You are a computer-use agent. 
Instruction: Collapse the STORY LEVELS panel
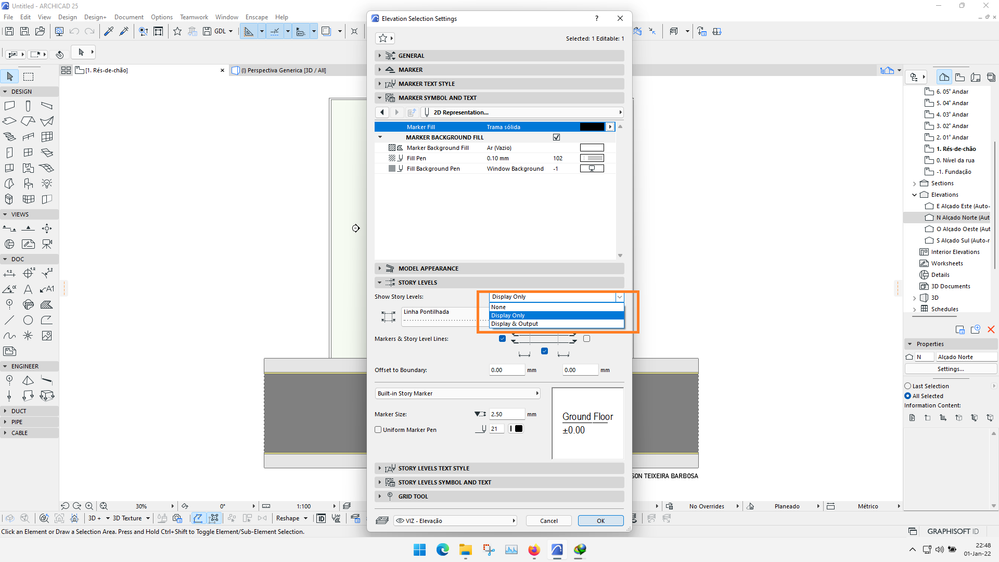pyautogui.click(x=500, y=282)
